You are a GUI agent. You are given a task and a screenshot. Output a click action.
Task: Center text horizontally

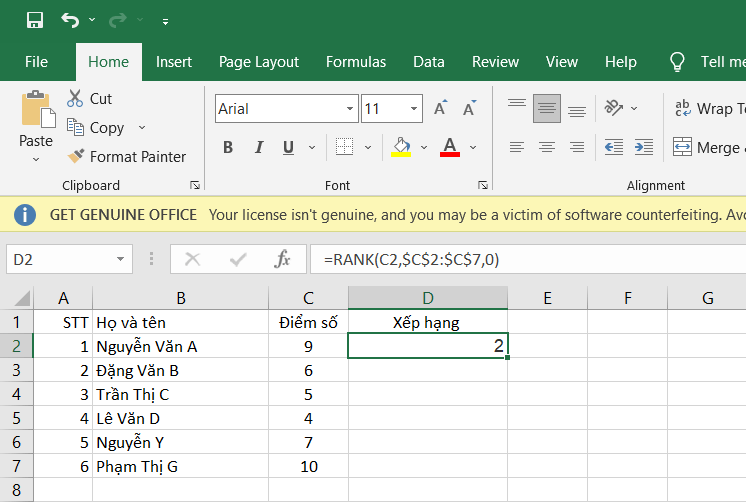[x=547, y=148]
